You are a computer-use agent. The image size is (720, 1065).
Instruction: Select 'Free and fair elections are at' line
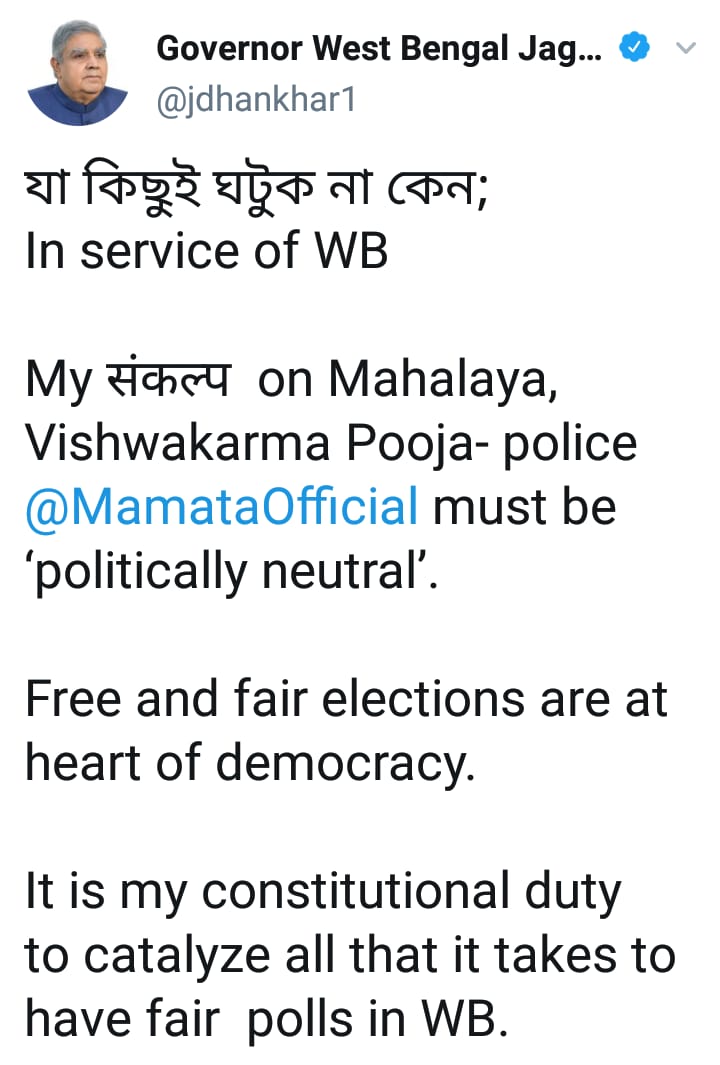346,699
